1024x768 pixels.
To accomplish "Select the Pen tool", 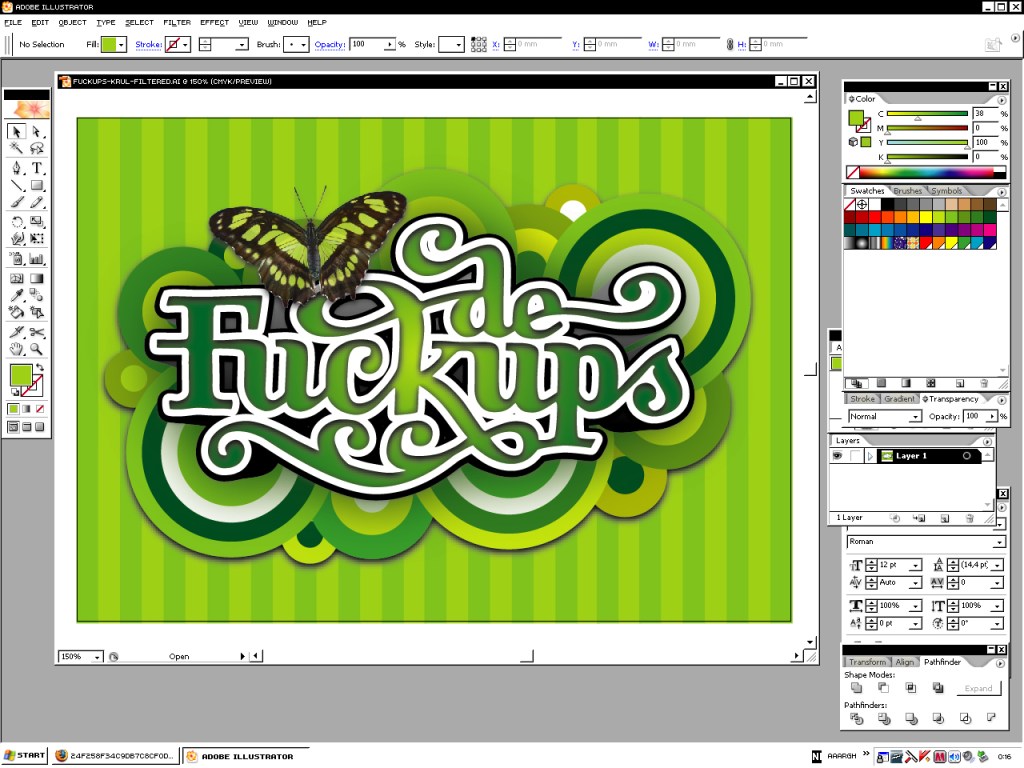I will coord(17,168).
